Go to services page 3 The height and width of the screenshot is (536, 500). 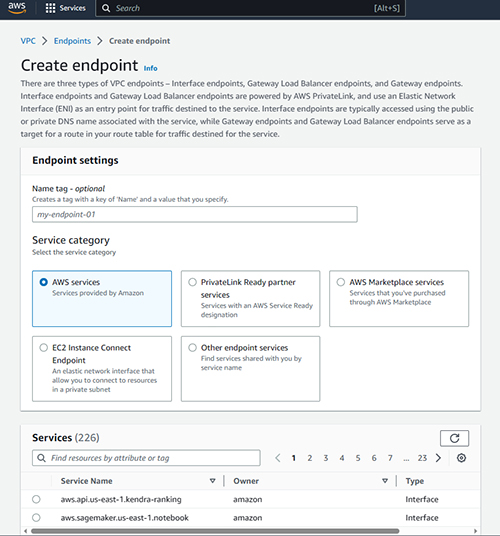326,458
